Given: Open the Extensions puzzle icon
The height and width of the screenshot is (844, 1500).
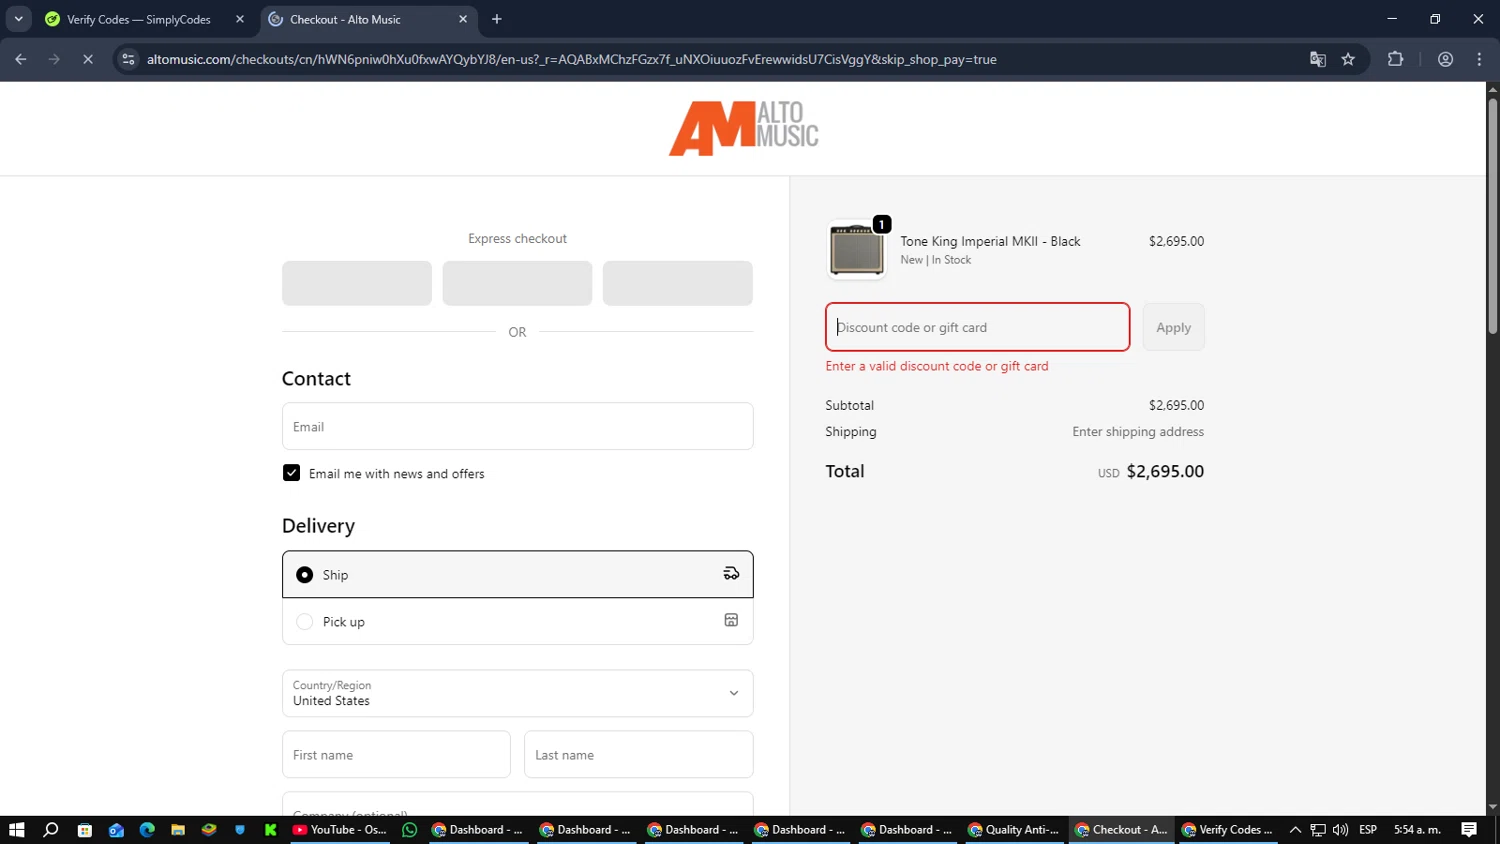Looking at the screenshot, I should tap(1395, 59).
